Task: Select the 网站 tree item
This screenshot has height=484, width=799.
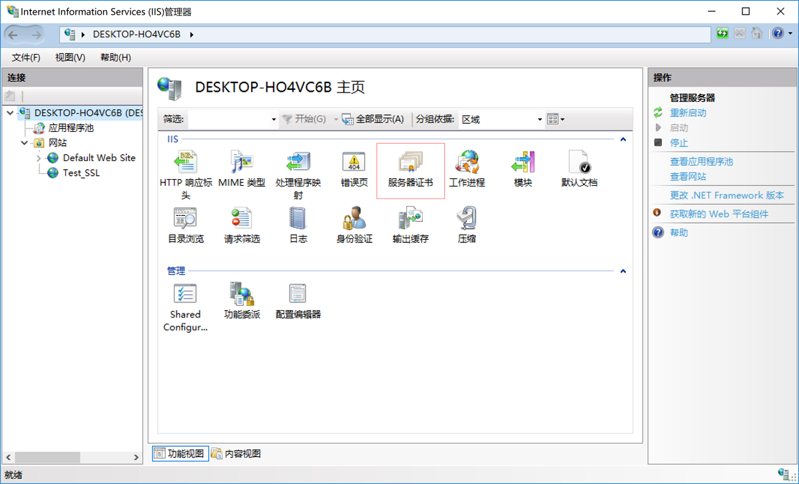Action: pos(57,143)
